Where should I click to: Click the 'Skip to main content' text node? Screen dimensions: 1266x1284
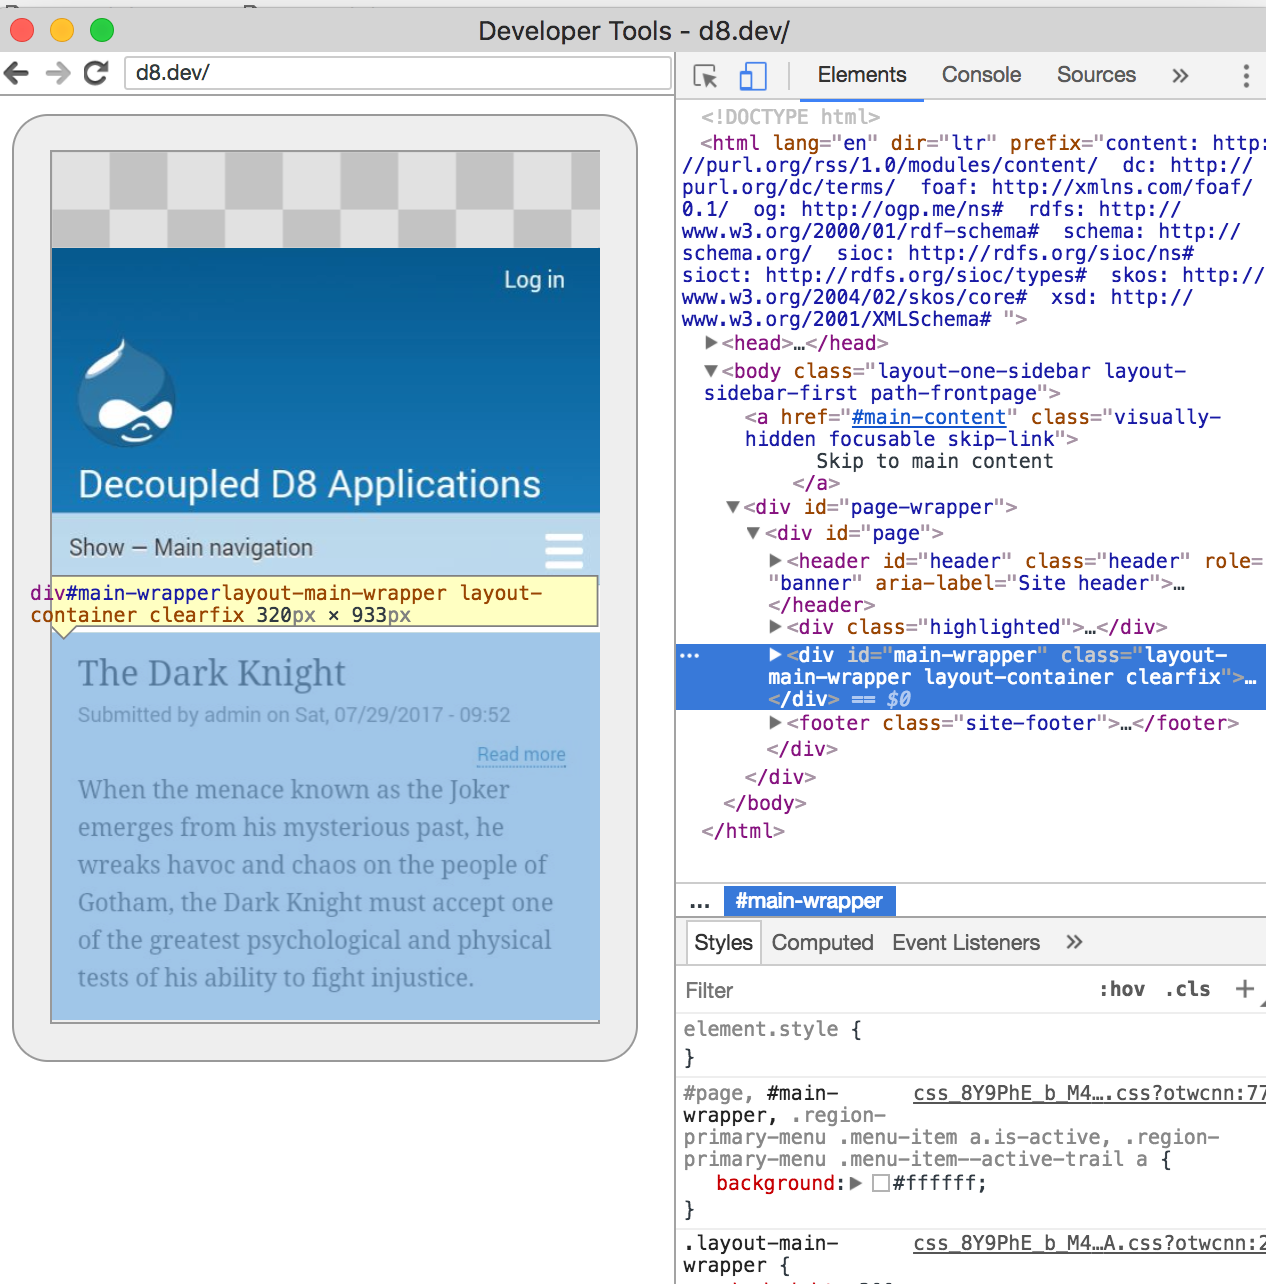[x=935, y=461]
